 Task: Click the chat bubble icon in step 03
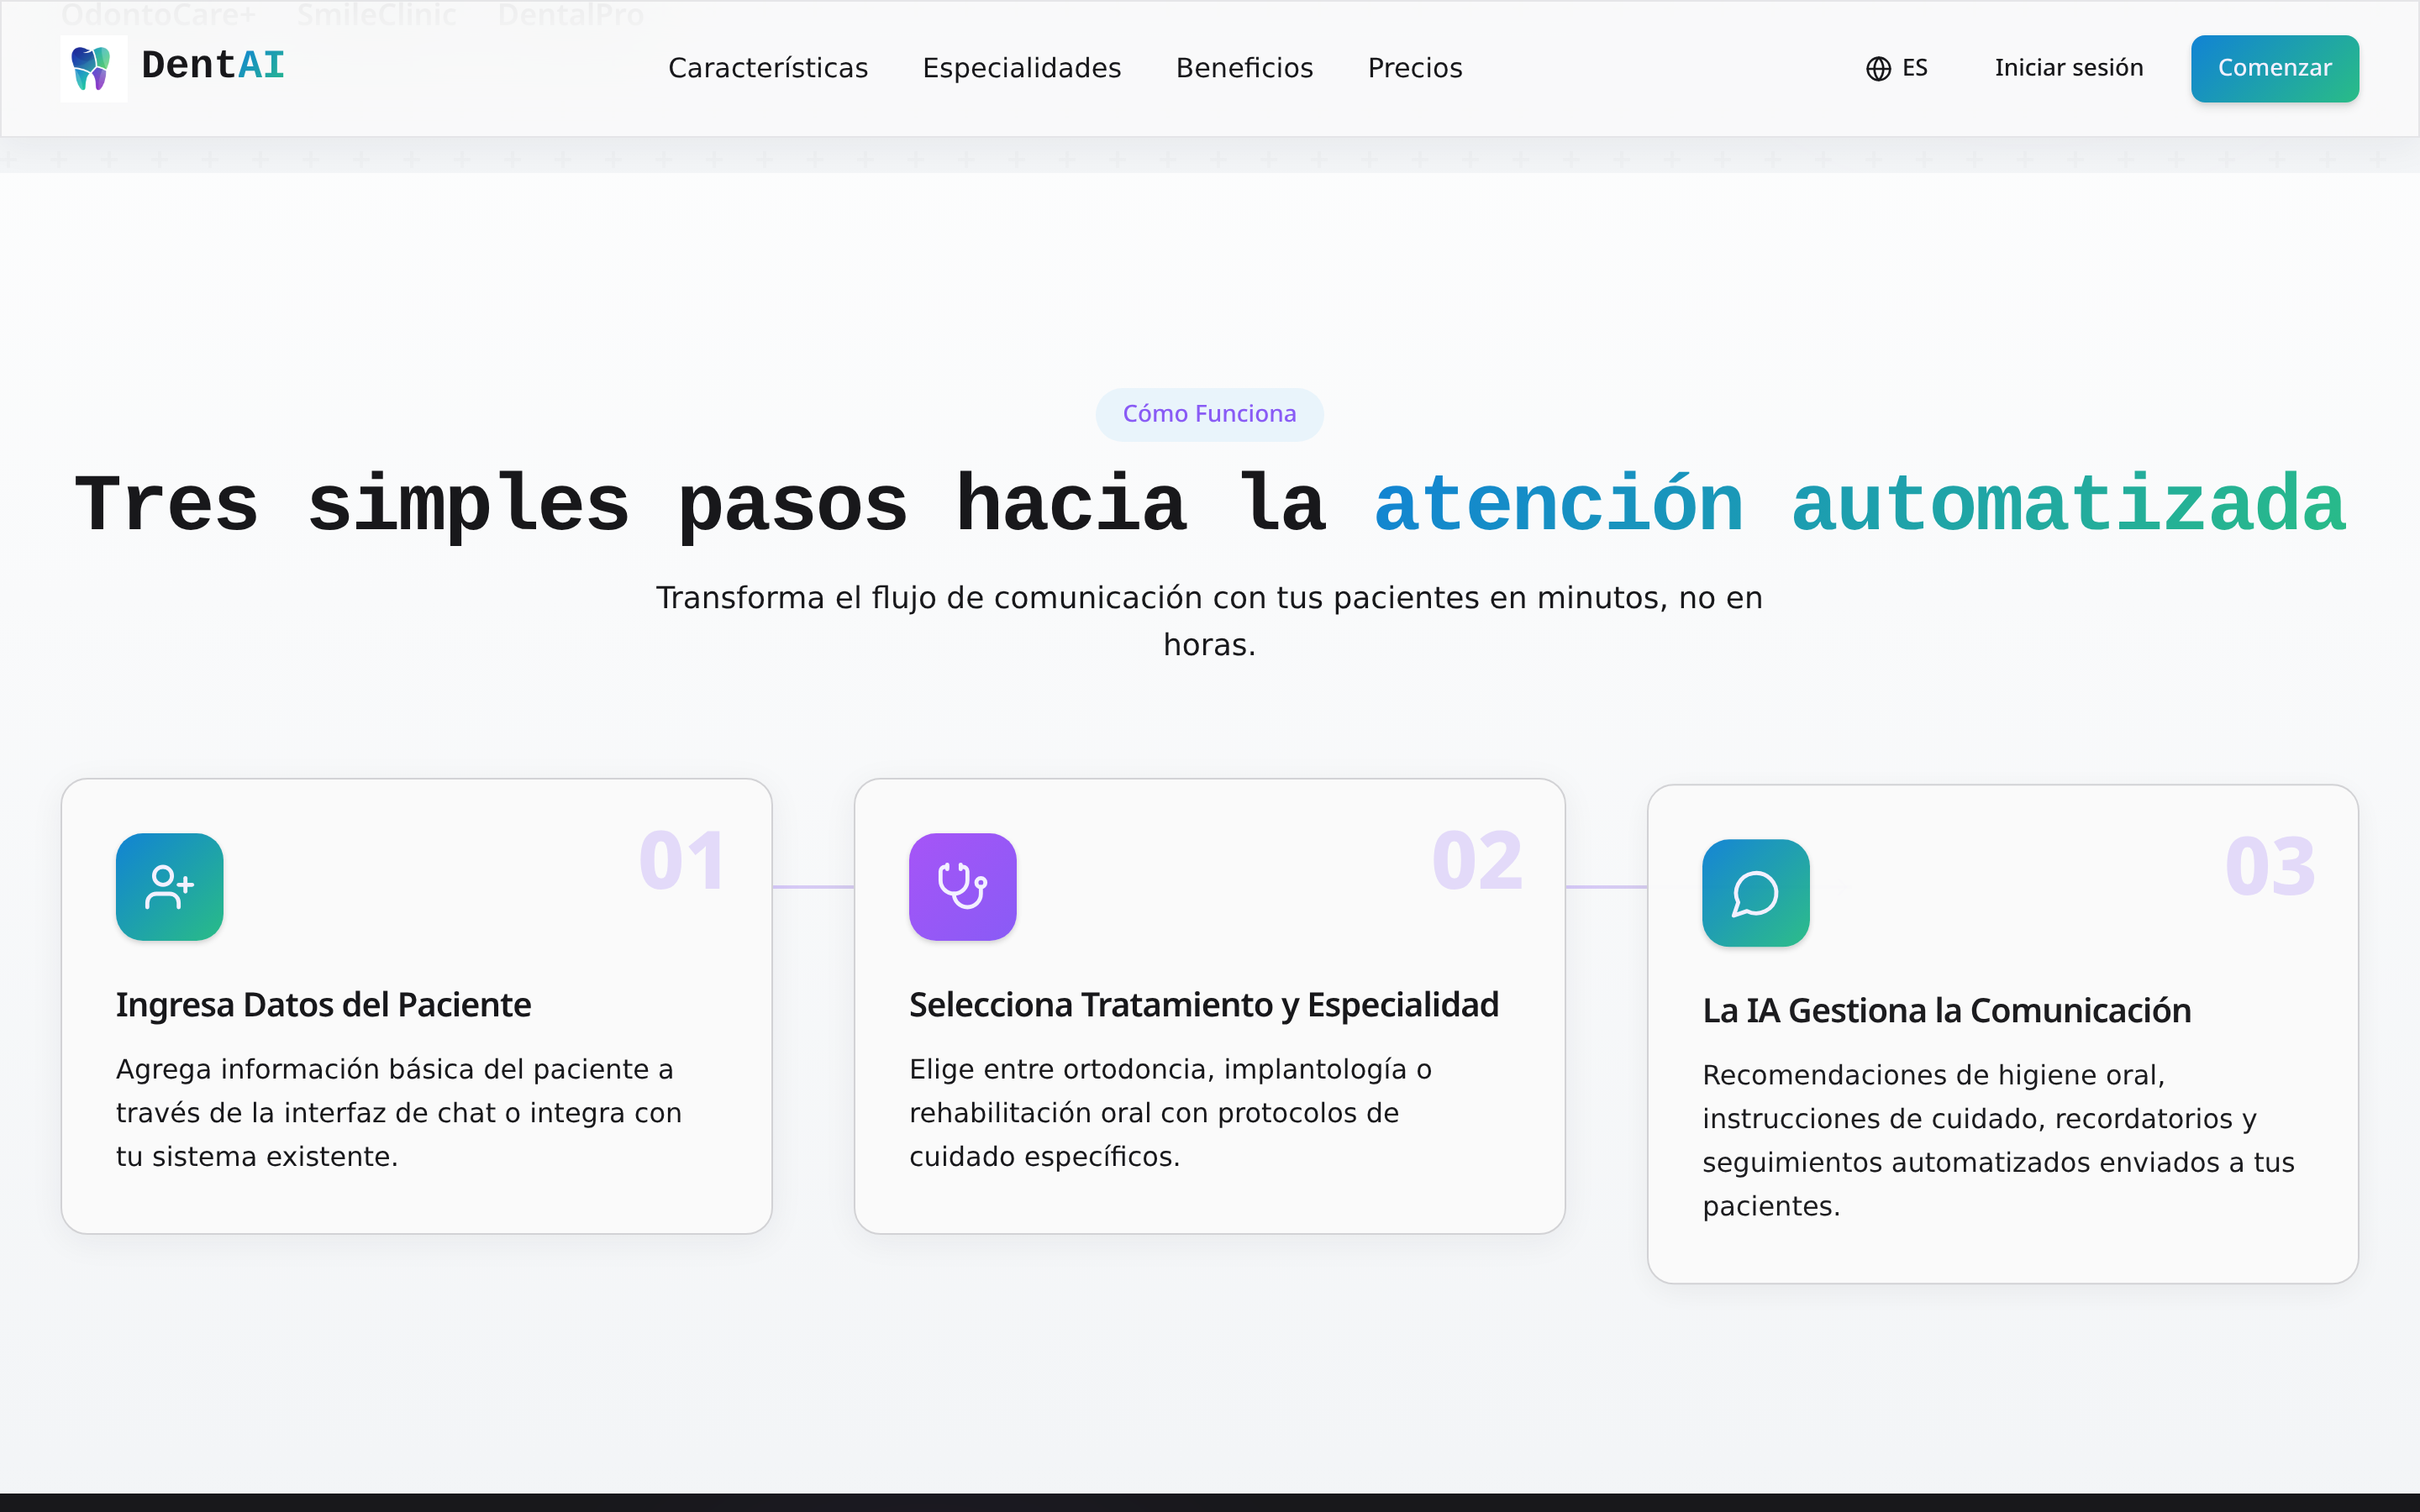click(1755, 892)
